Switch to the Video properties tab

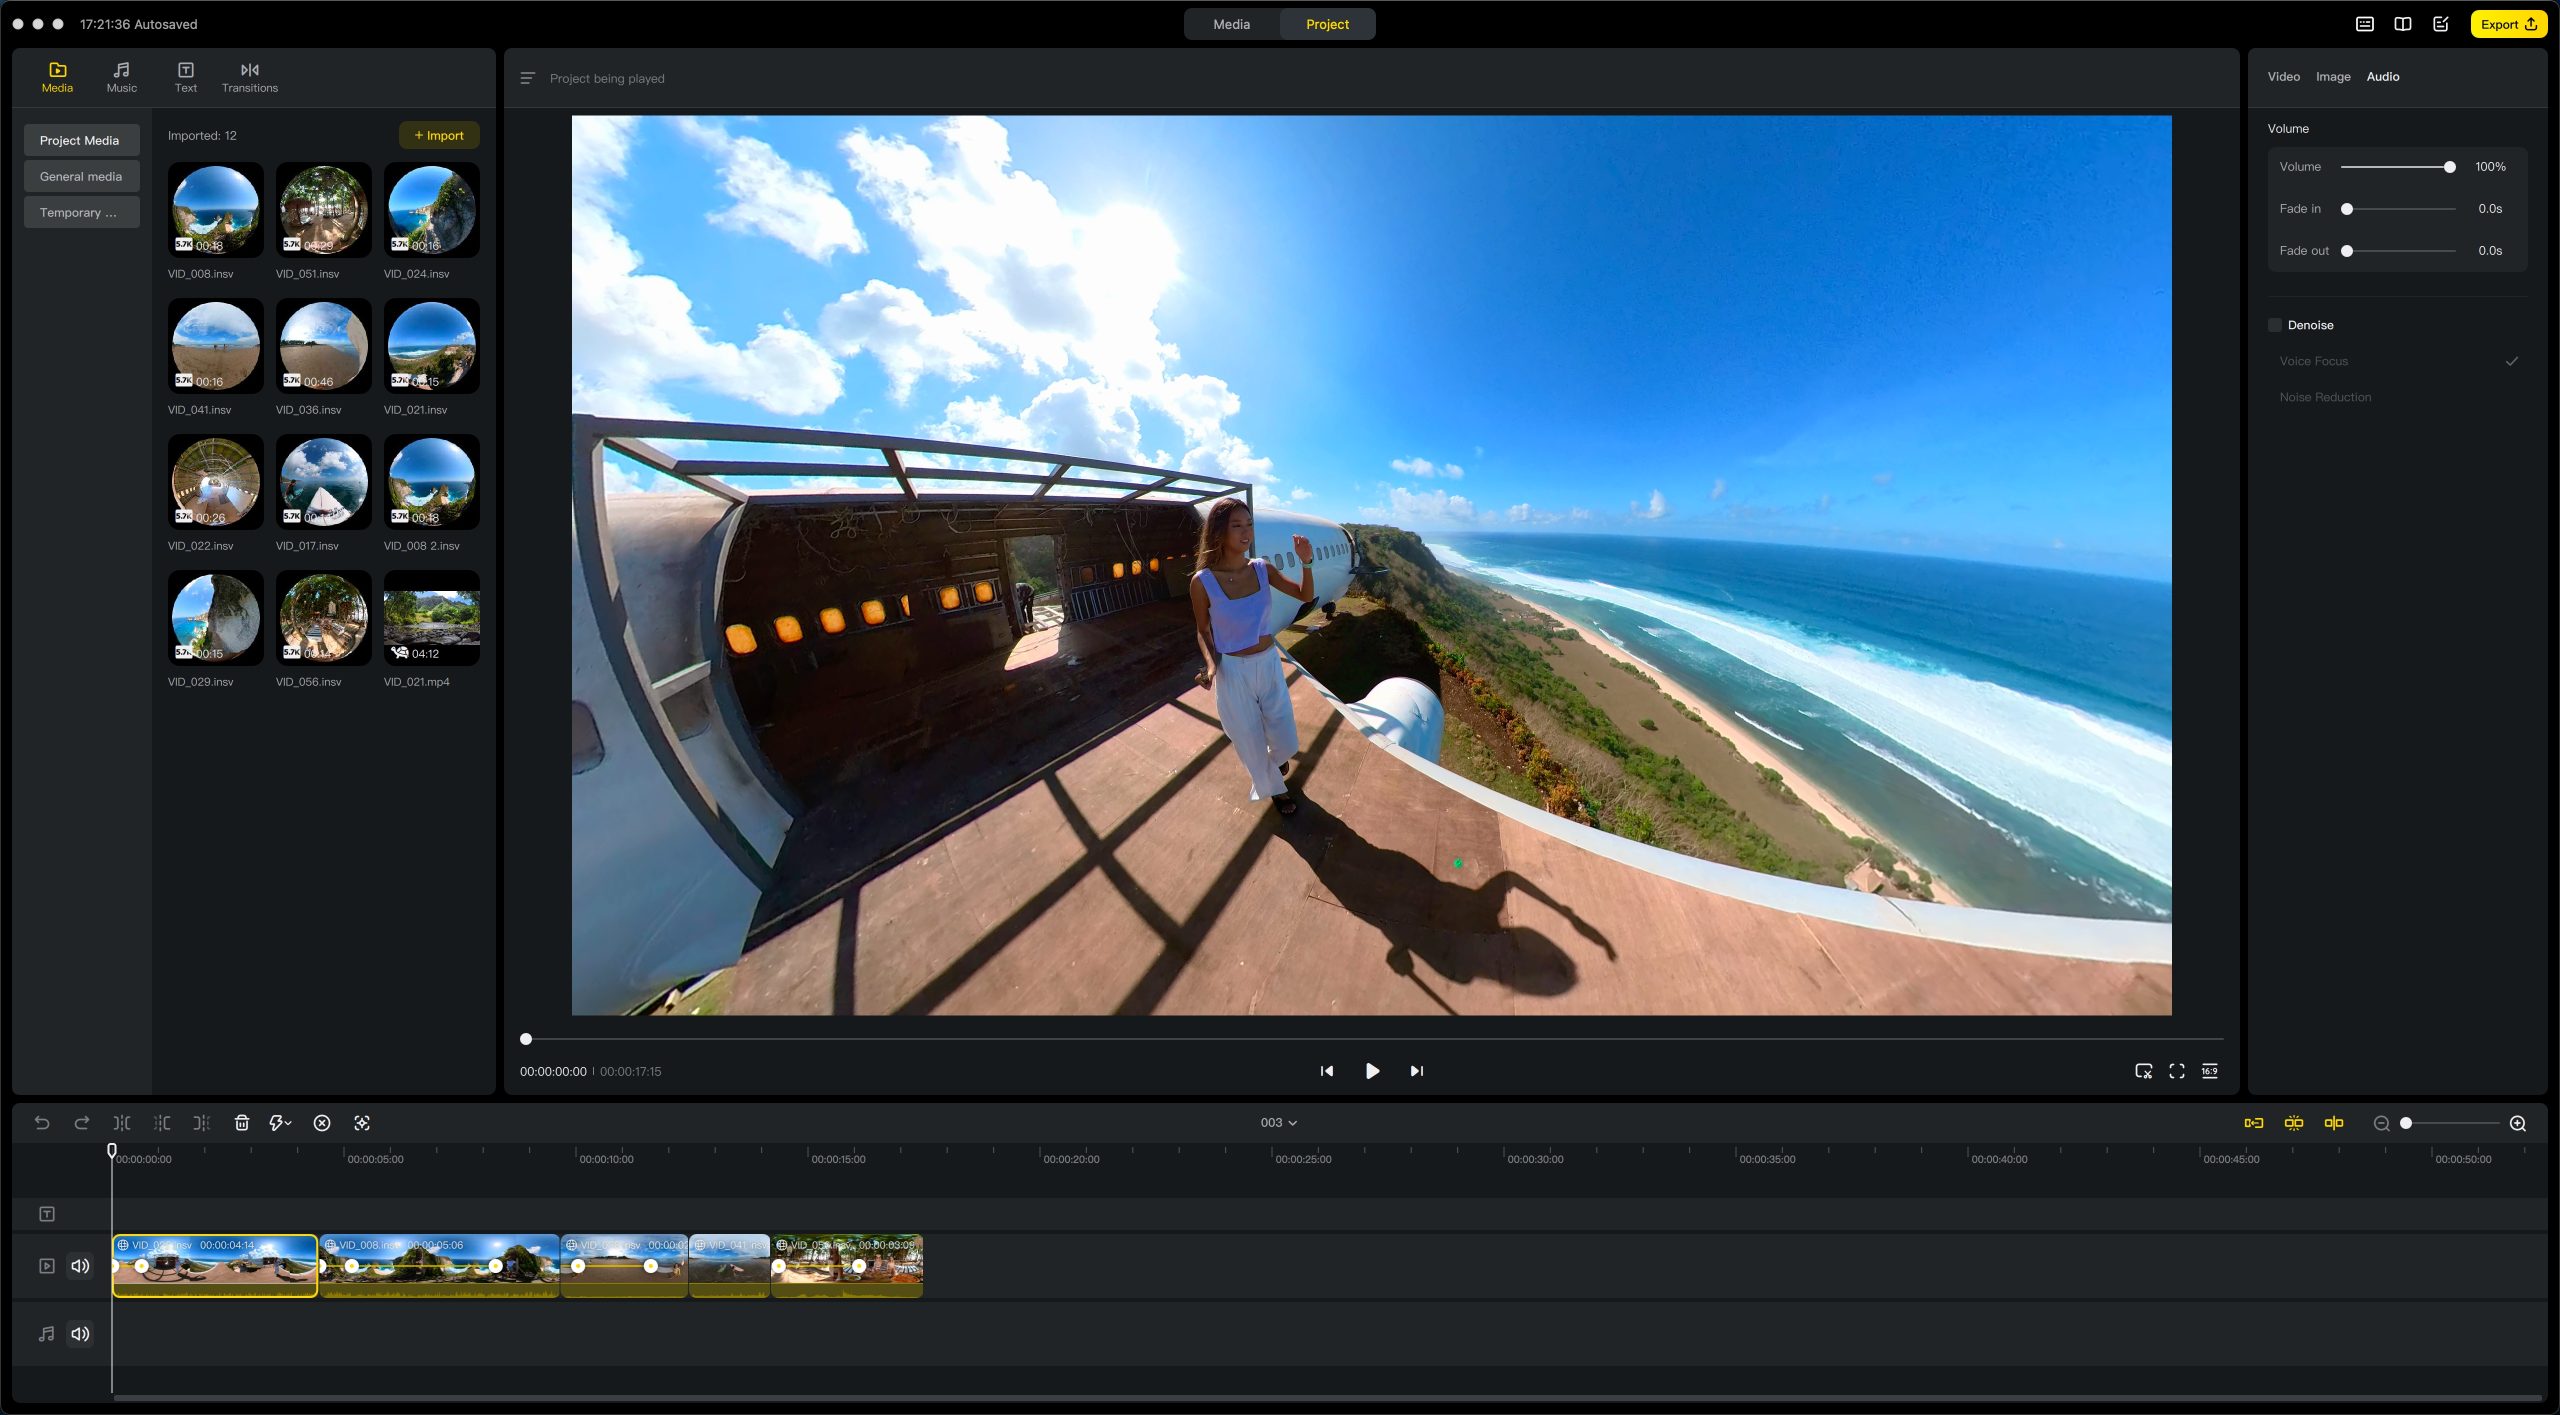2283,77
